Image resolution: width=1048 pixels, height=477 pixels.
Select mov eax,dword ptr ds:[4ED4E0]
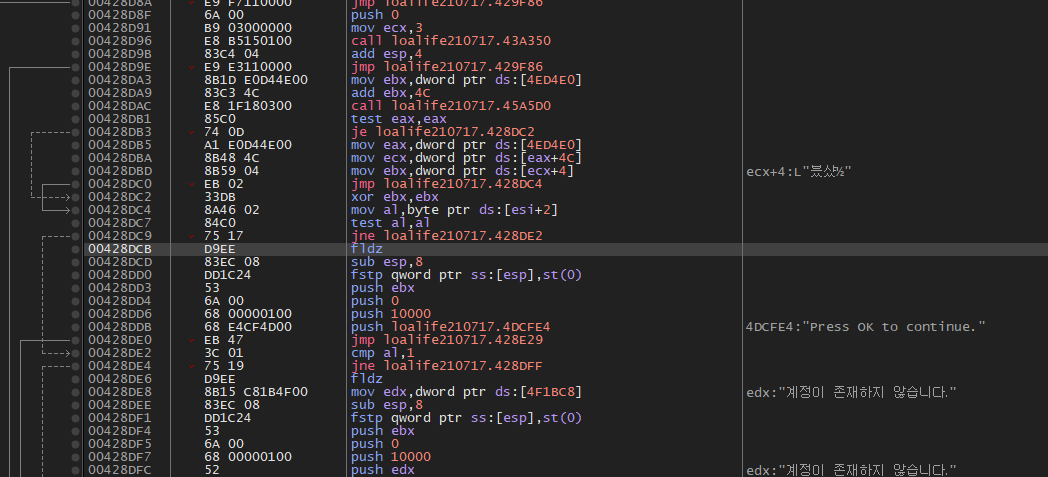click(466, 146)
